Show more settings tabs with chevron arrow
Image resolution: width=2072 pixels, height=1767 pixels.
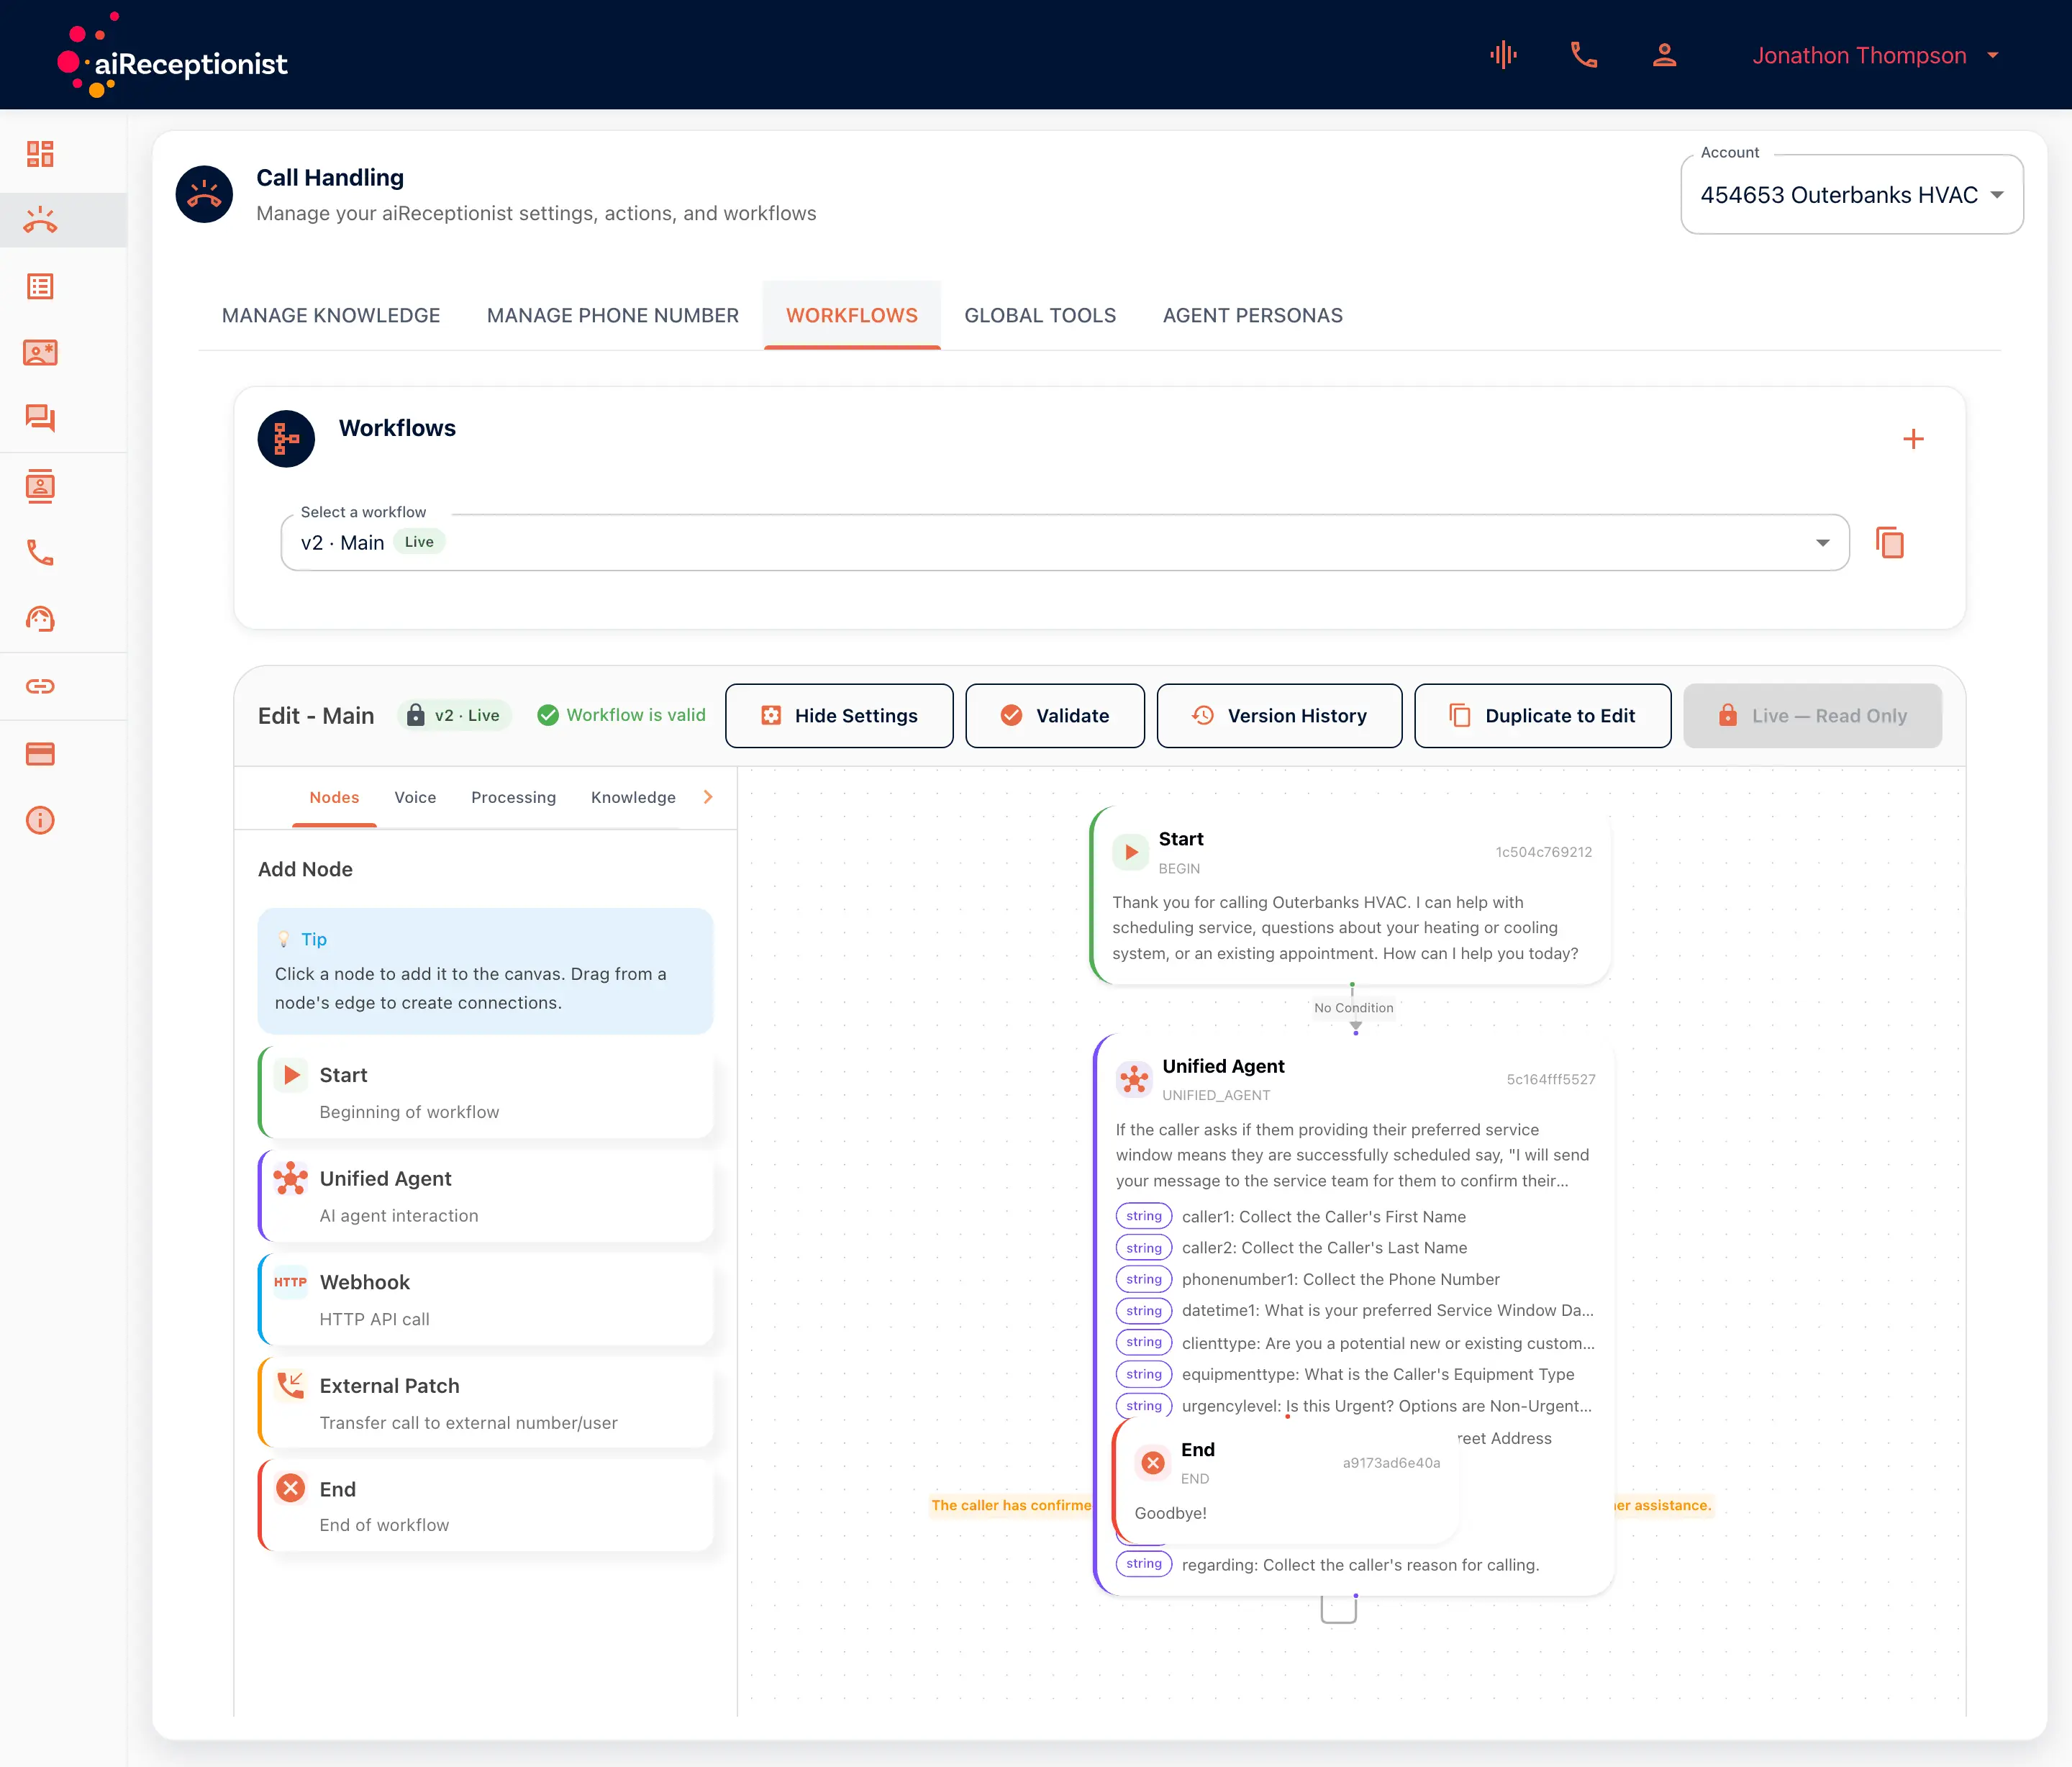click(708, 797)
